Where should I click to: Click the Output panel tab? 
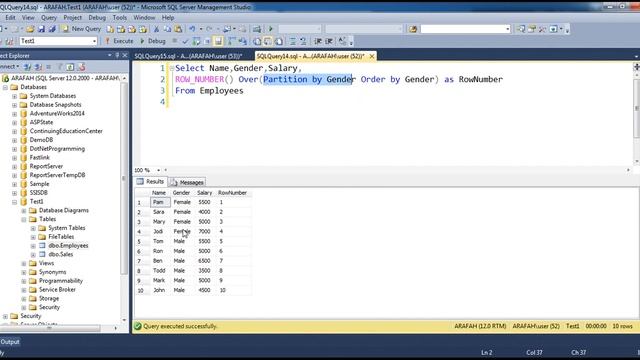click(x=10, y=342)
